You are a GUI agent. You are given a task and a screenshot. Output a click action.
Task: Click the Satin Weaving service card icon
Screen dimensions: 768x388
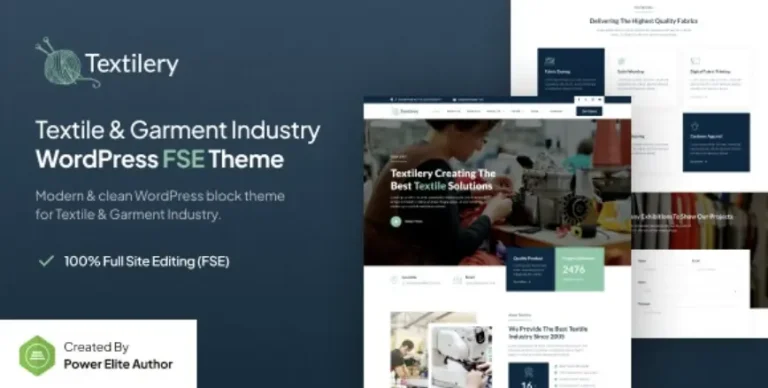point(622,61)
